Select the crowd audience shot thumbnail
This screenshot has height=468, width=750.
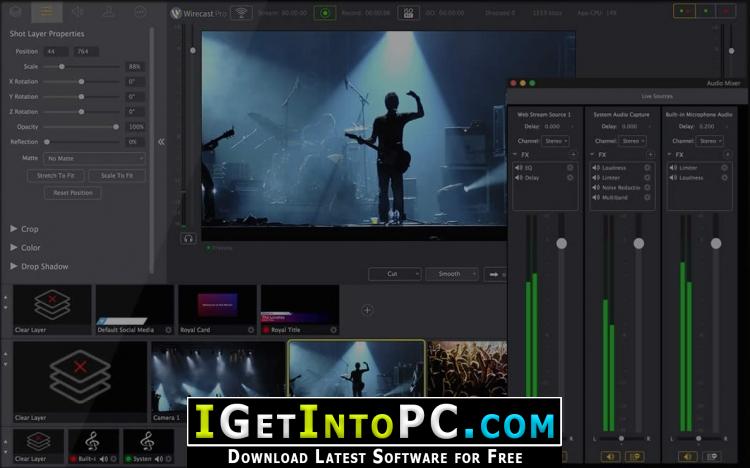[467, 368]
